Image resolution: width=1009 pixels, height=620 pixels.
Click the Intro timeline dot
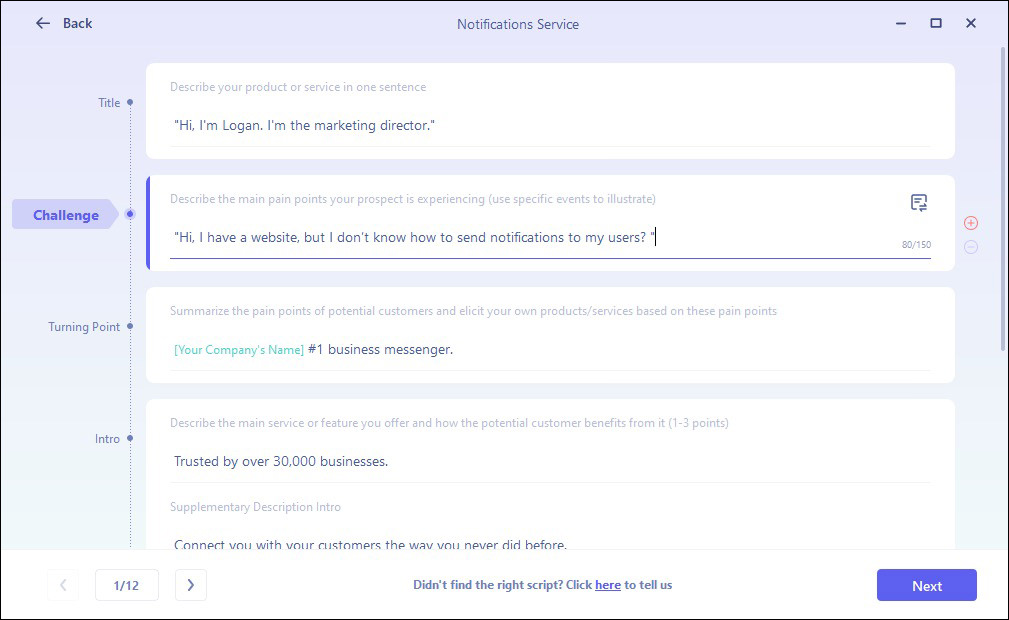click(x=130, y=438)
